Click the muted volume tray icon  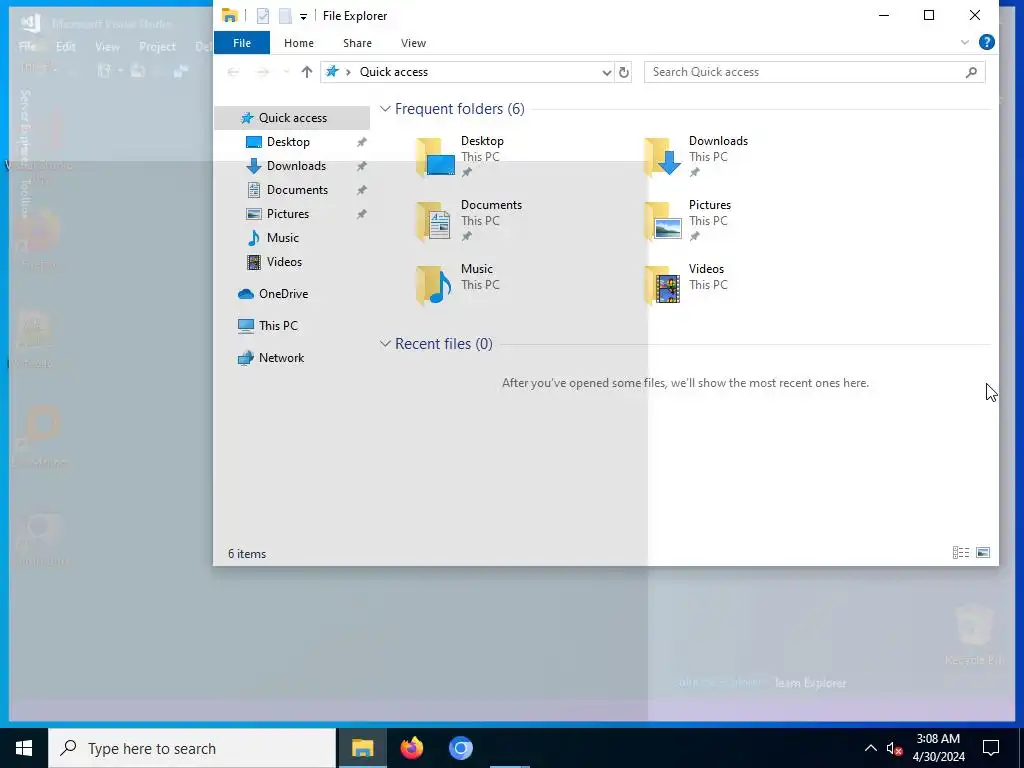[893, 748]
